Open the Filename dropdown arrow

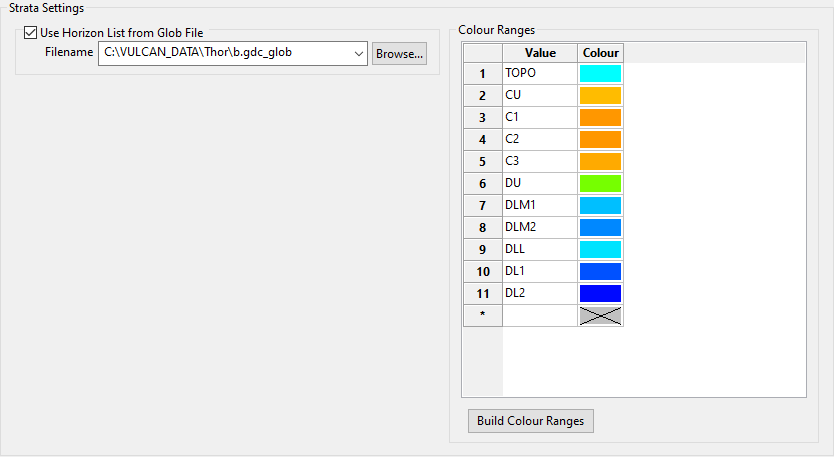[x=359, y=53]
